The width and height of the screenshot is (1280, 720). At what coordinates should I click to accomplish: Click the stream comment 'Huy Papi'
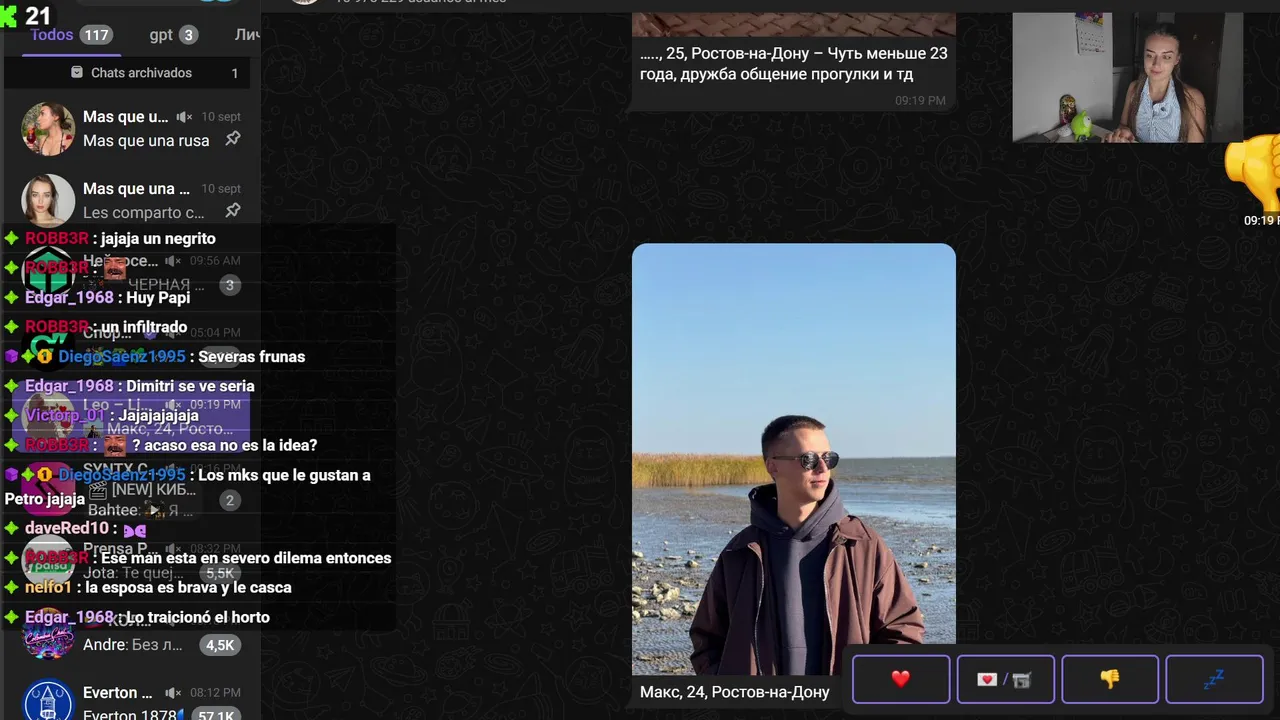[158, 298]
